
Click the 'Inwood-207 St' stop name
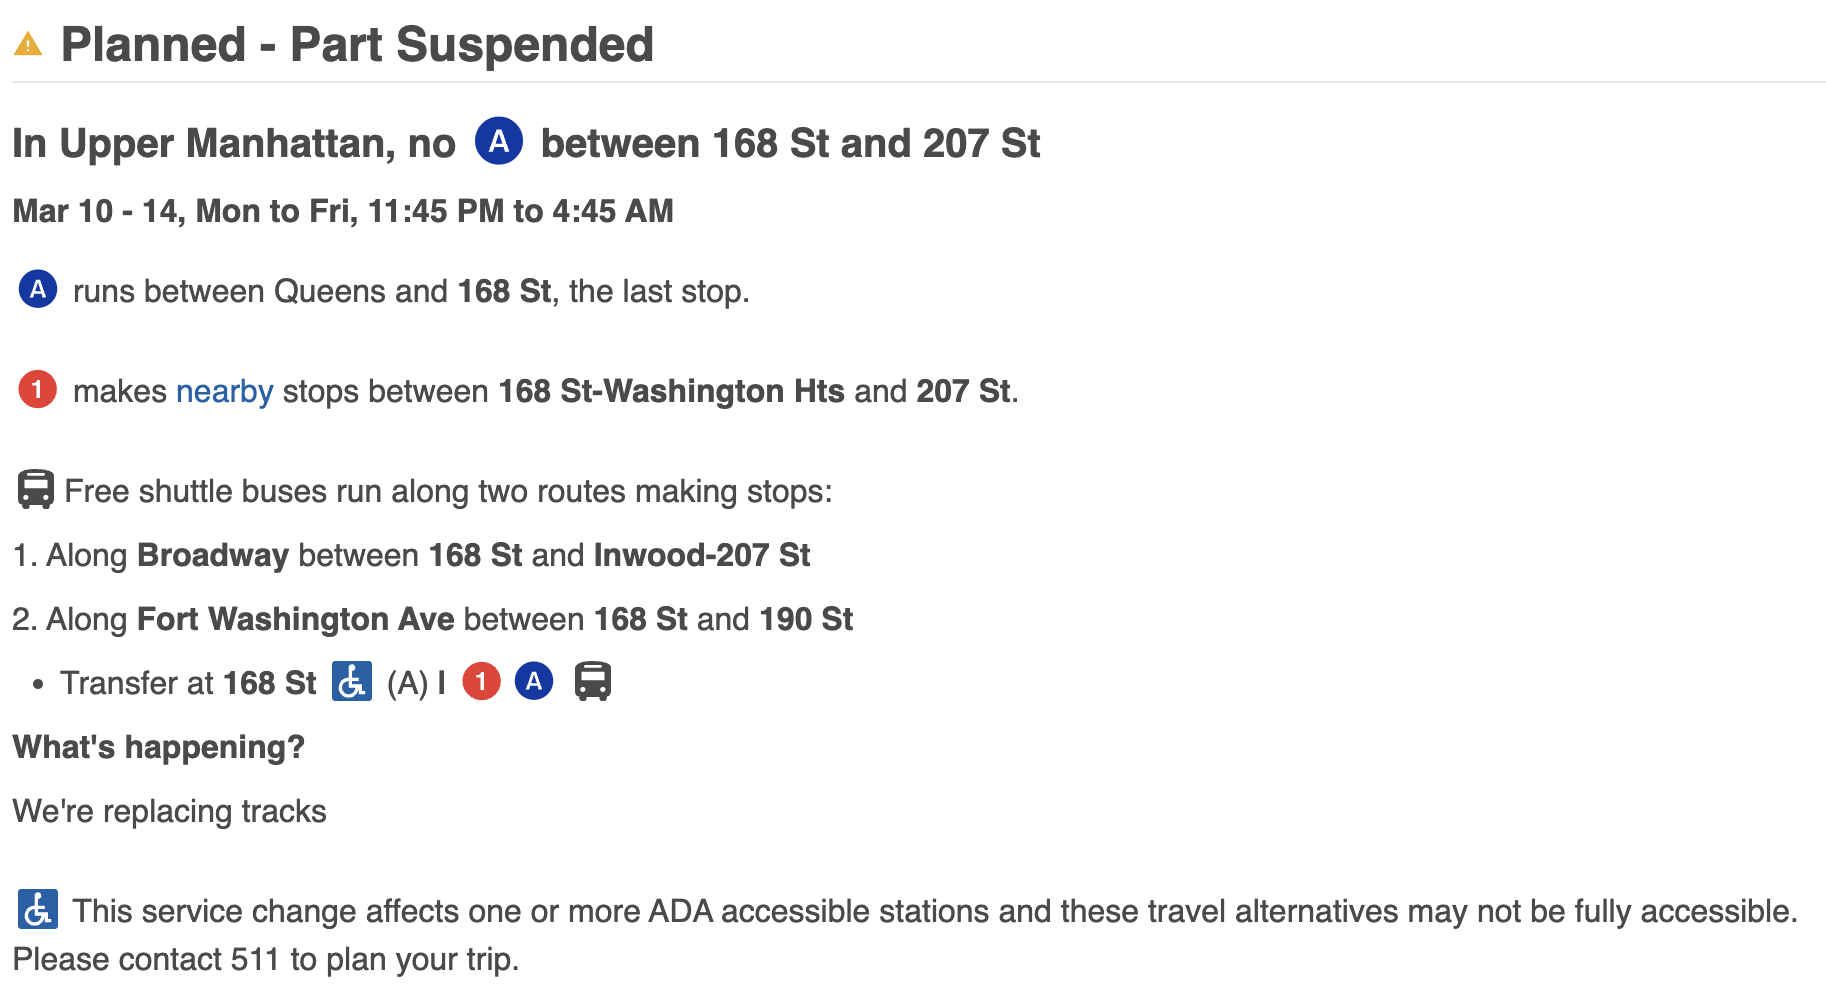(x=702, y=555)
